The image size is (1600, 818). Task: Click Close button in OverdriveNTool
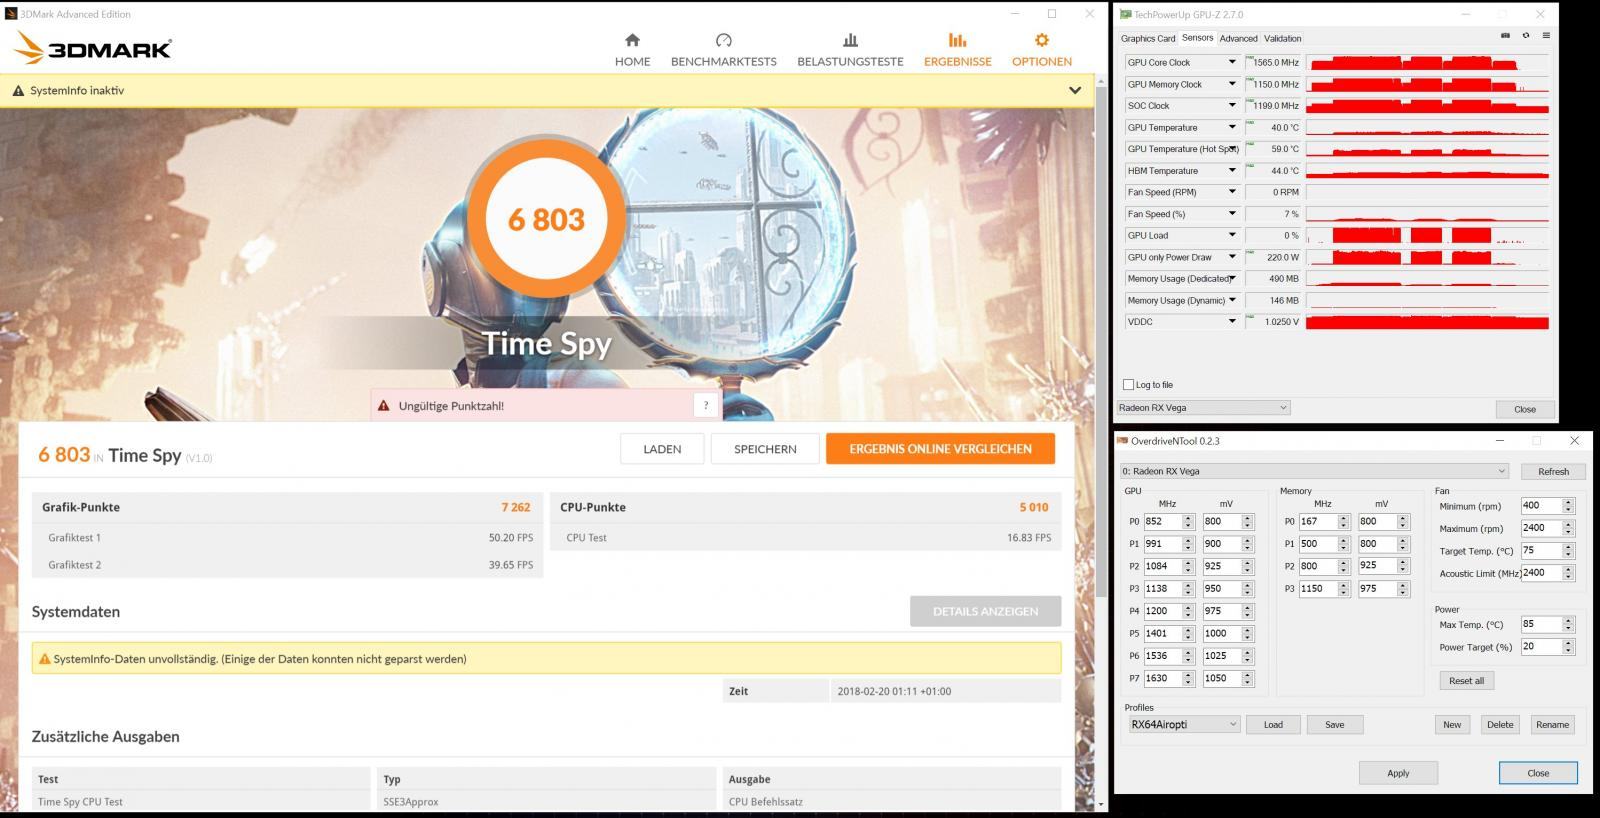pos(1538,773)
